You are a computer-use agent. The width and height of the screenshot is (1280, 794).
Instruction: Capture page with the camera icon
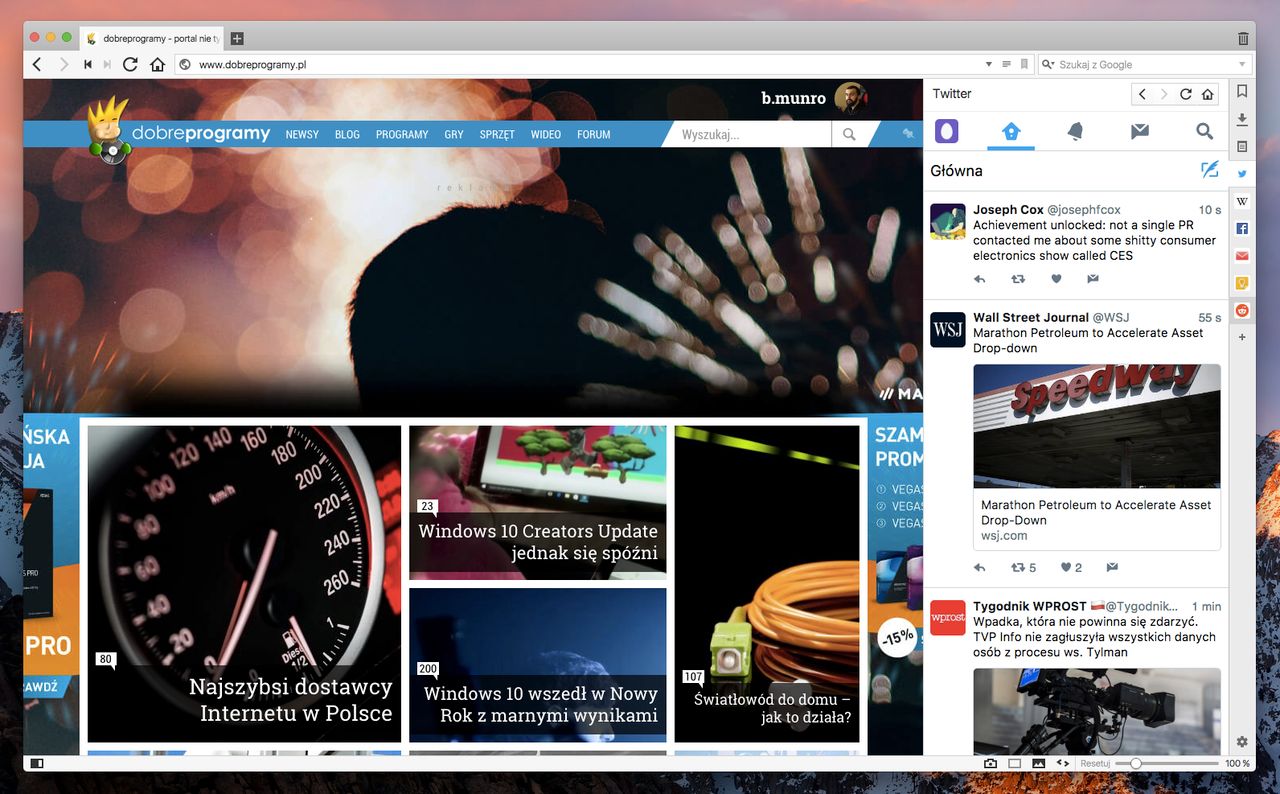(x=990, y=763)
